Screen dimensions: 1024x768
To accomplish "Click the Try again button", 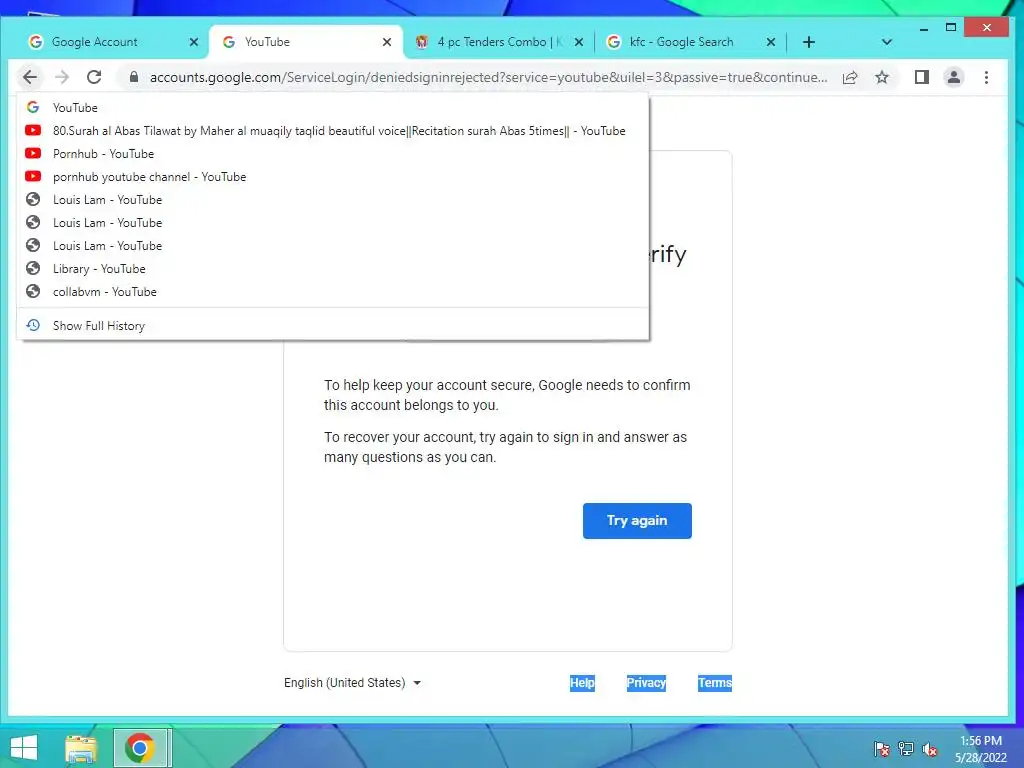I will [x=637, y=520].
